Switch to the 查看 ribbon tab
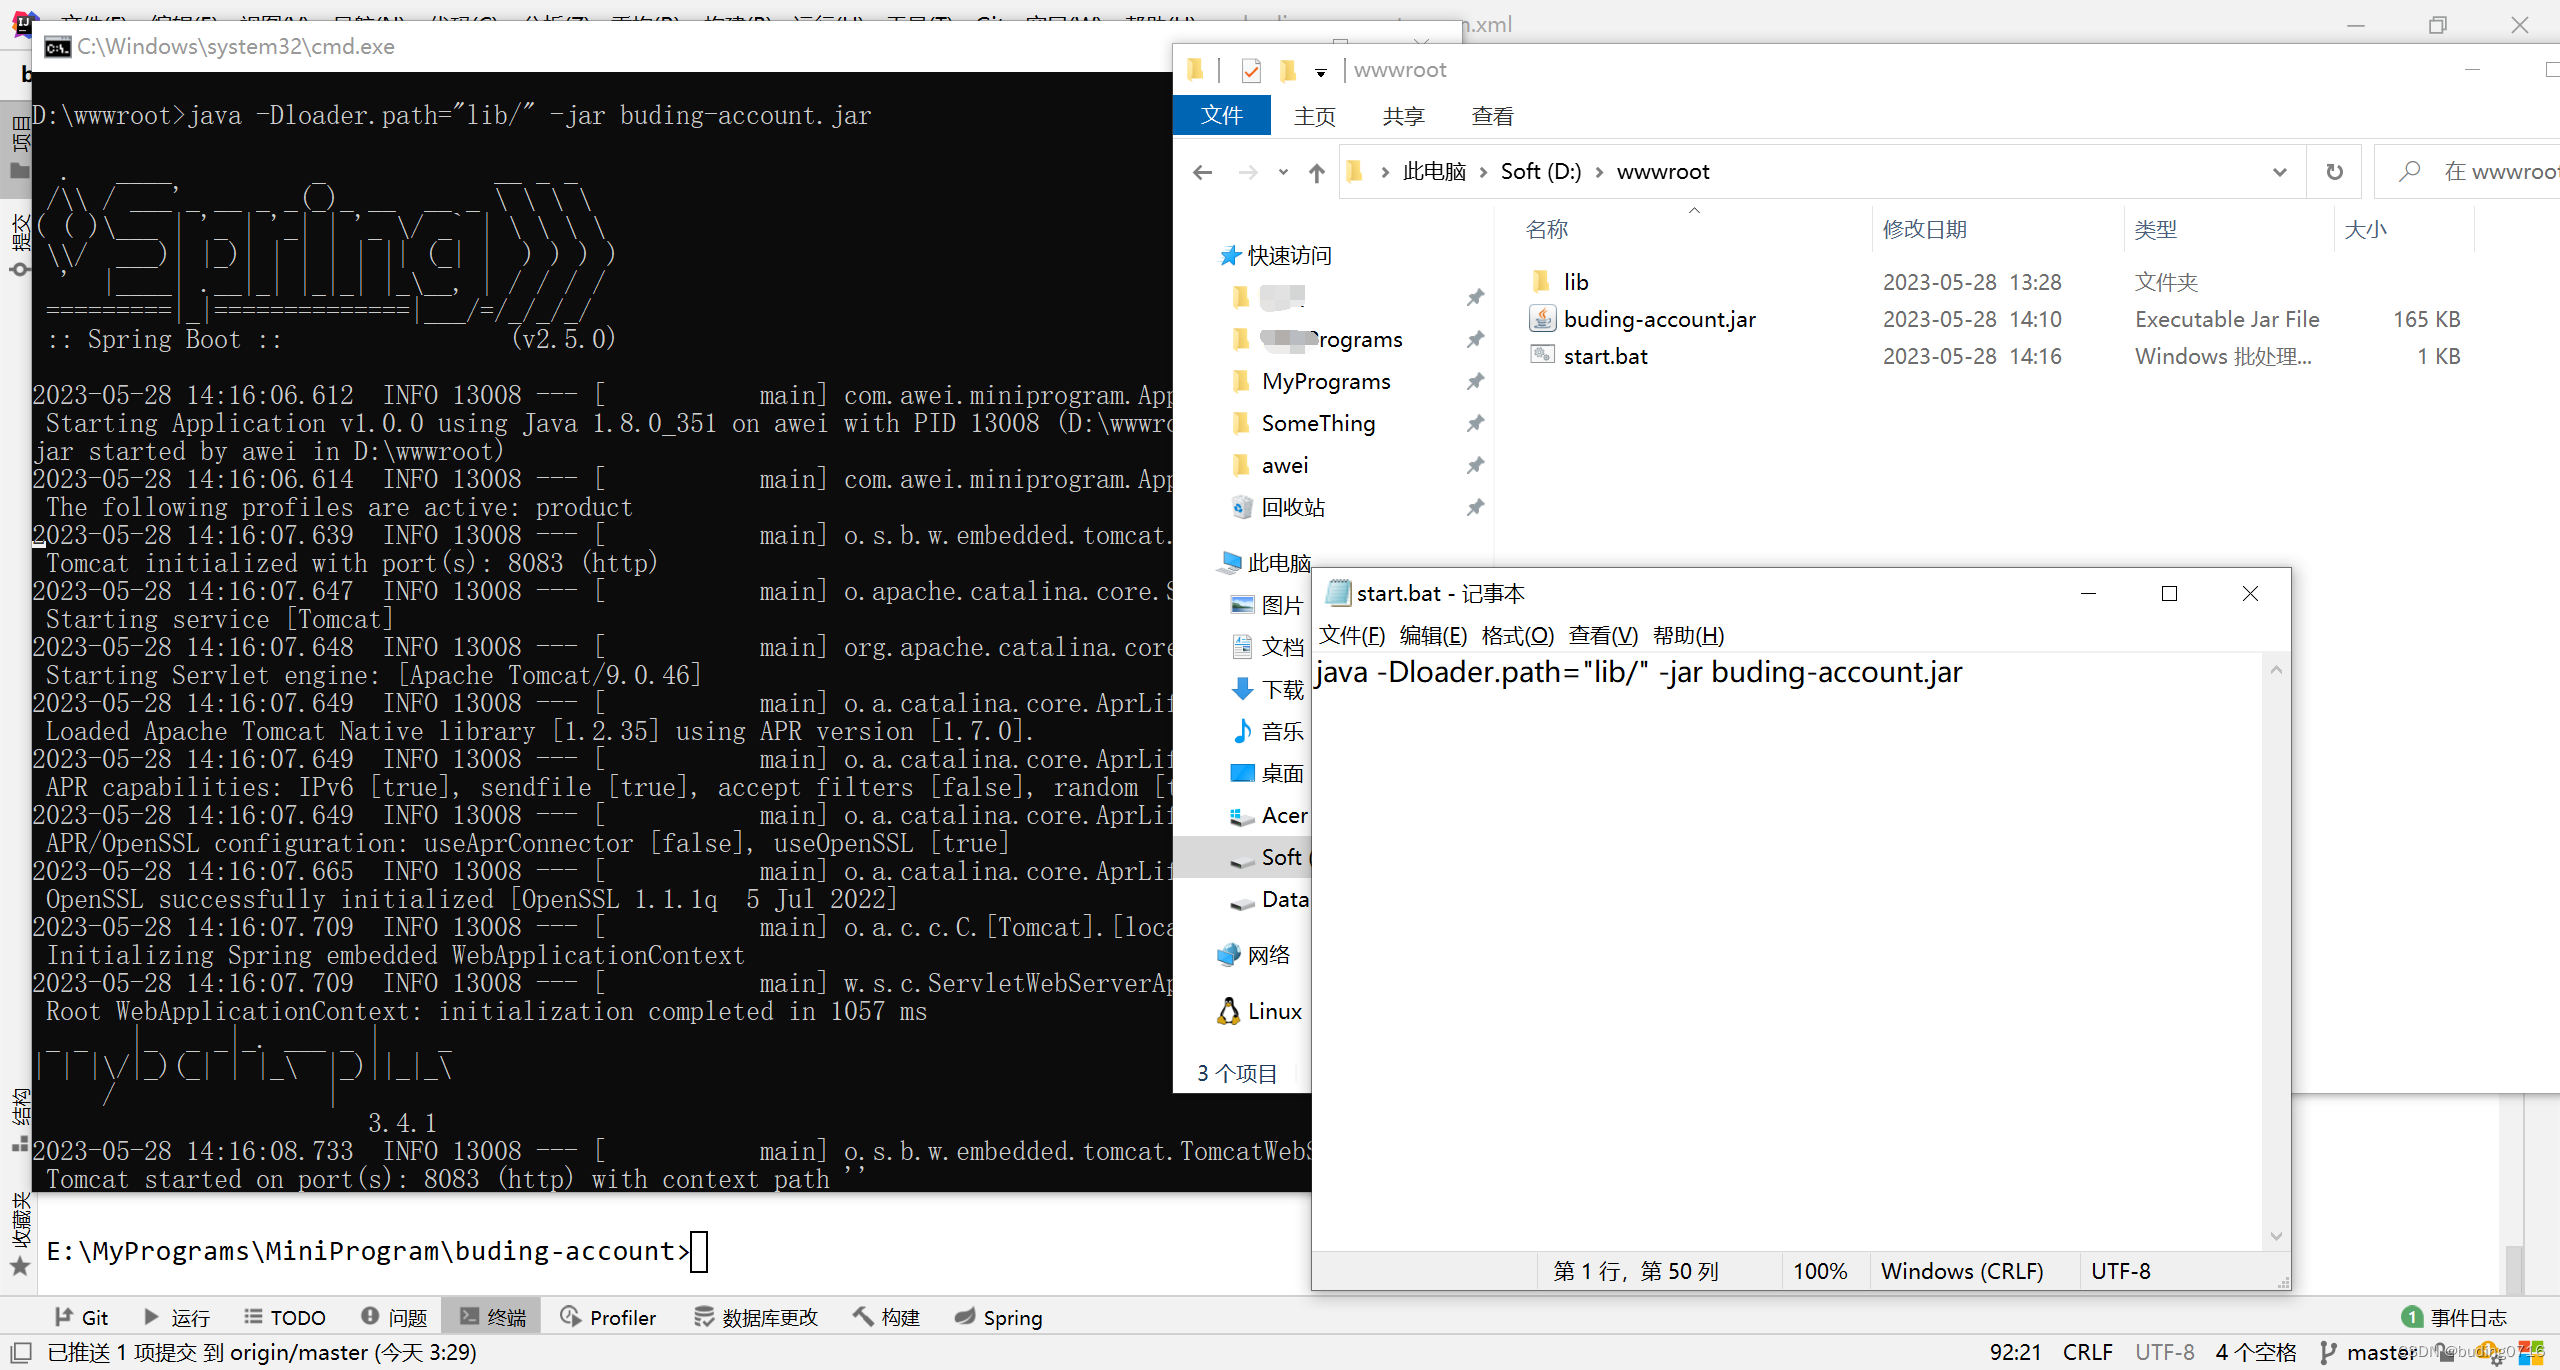 pos(1491,115)
